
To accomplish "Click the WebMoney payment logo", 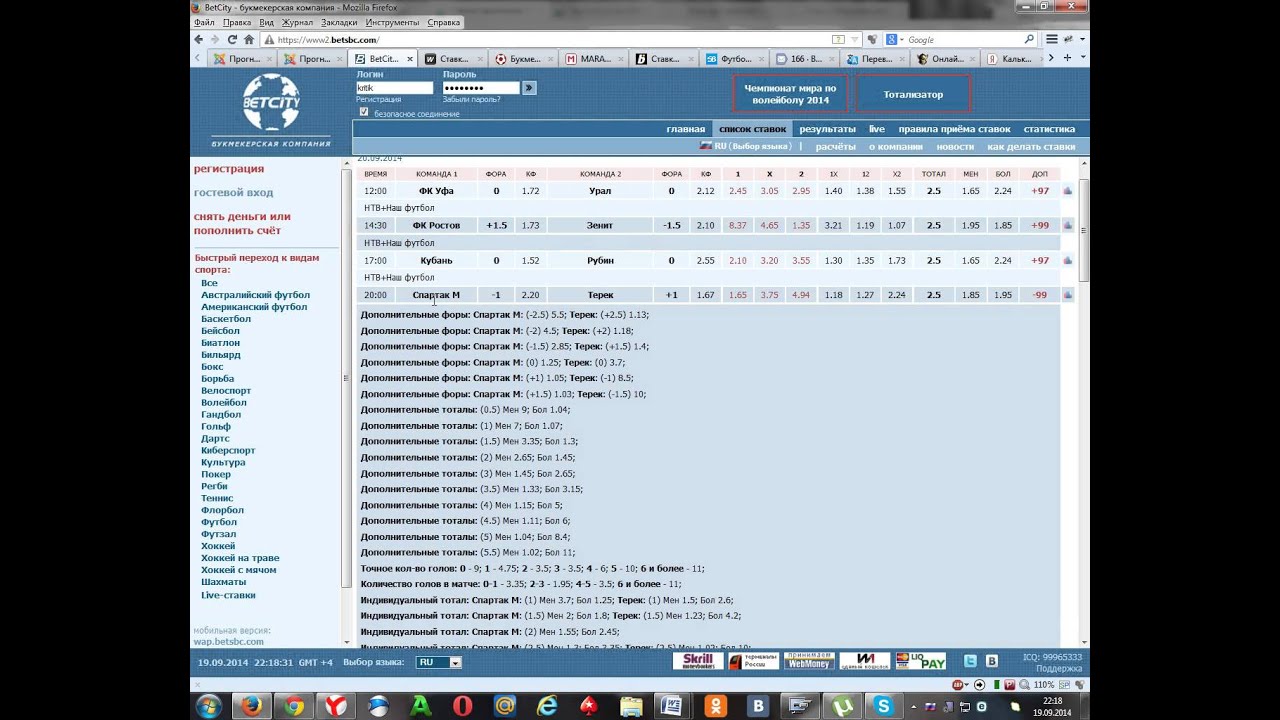I will point(808,661).
